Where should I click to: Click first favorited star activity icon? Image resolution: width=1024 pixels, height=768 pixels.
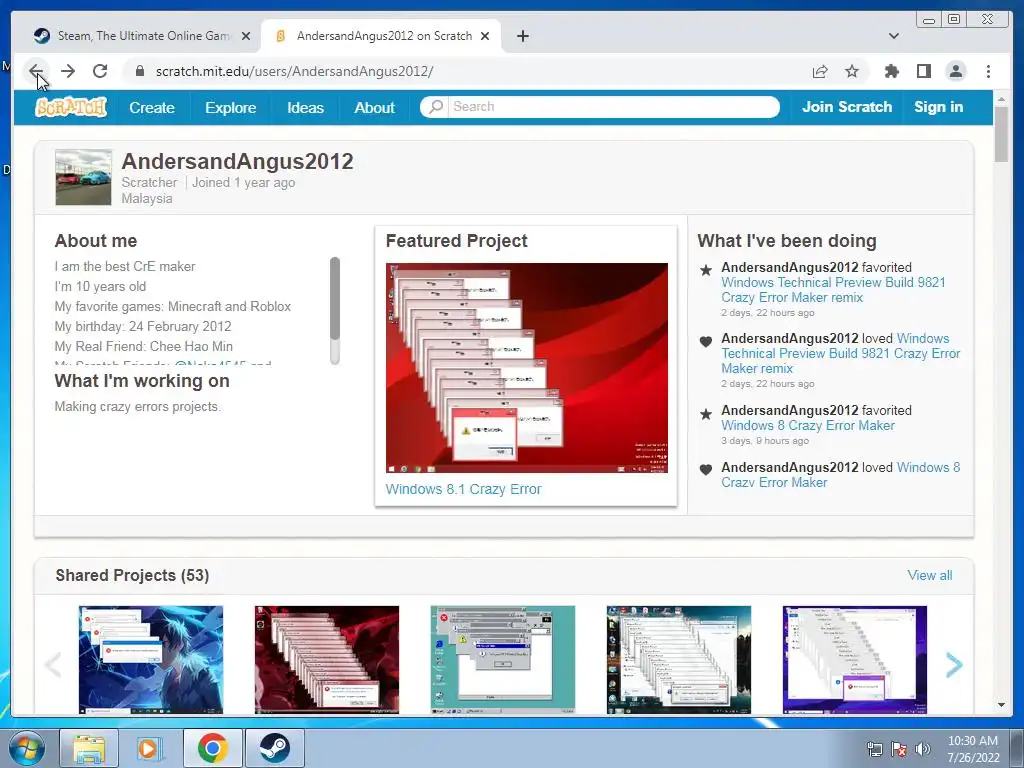click(x=706, y=270)
